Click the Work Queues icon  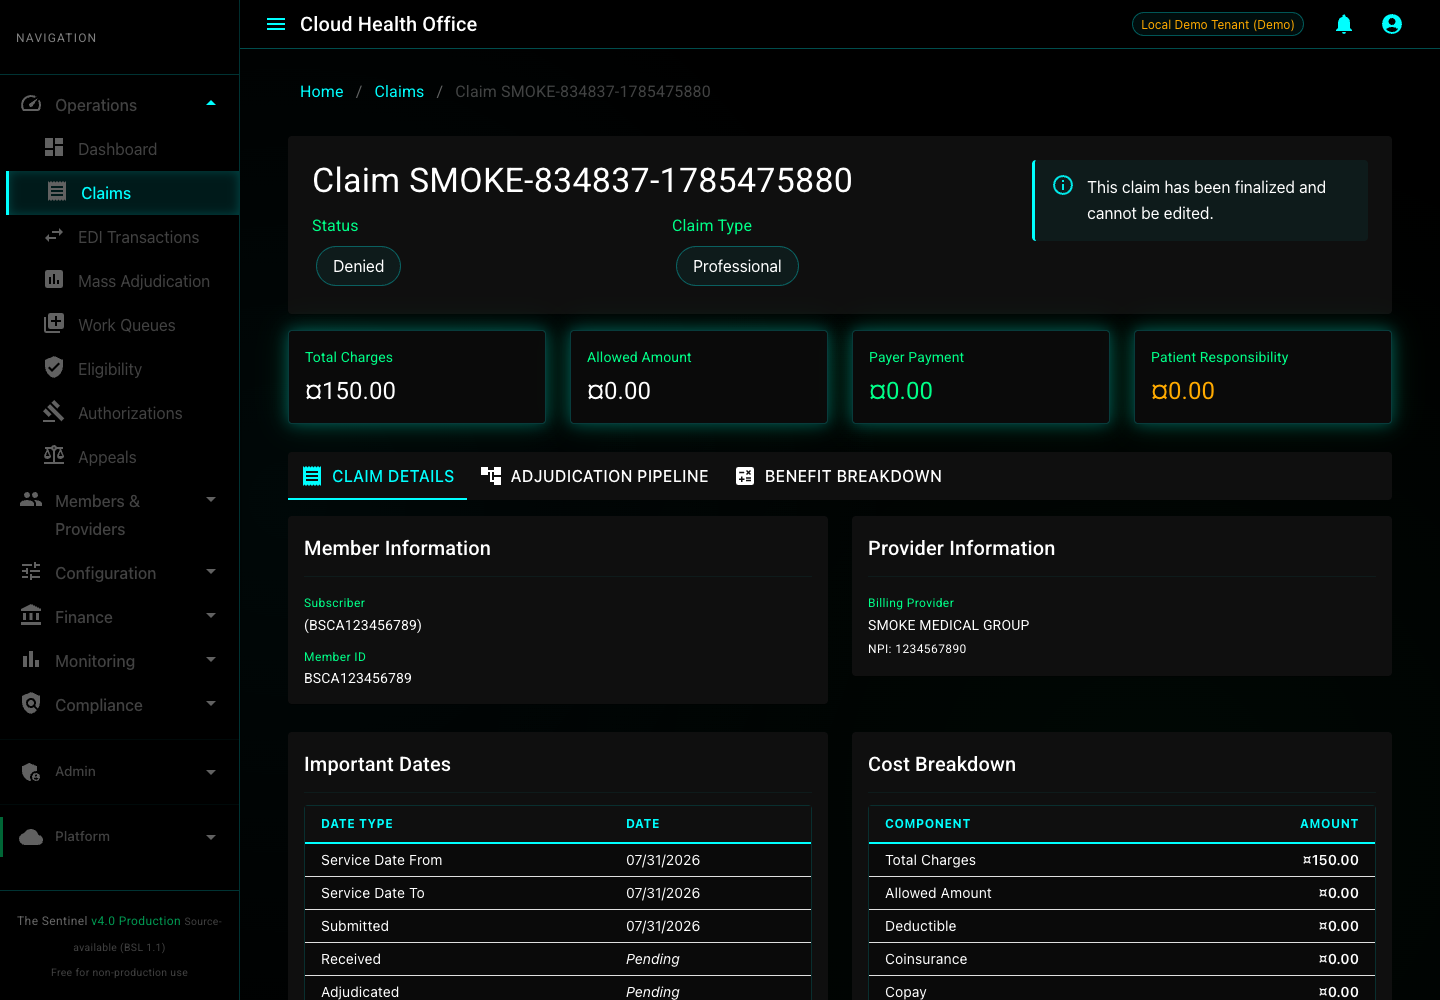point(54,324)
